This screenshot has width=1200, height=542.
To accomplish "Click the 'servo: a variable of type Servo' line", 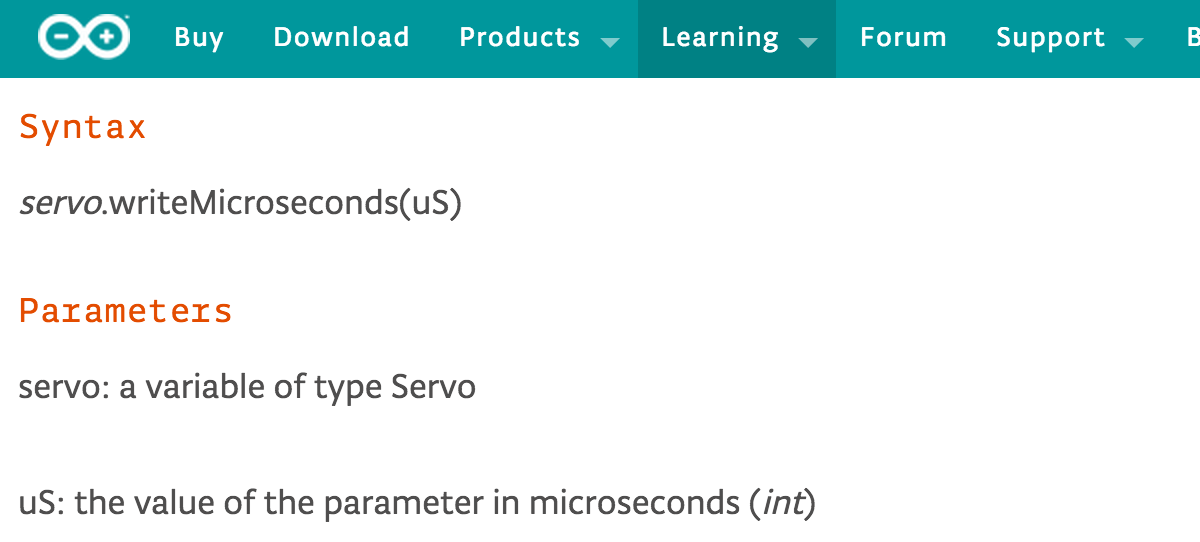I will click(247, 387).
